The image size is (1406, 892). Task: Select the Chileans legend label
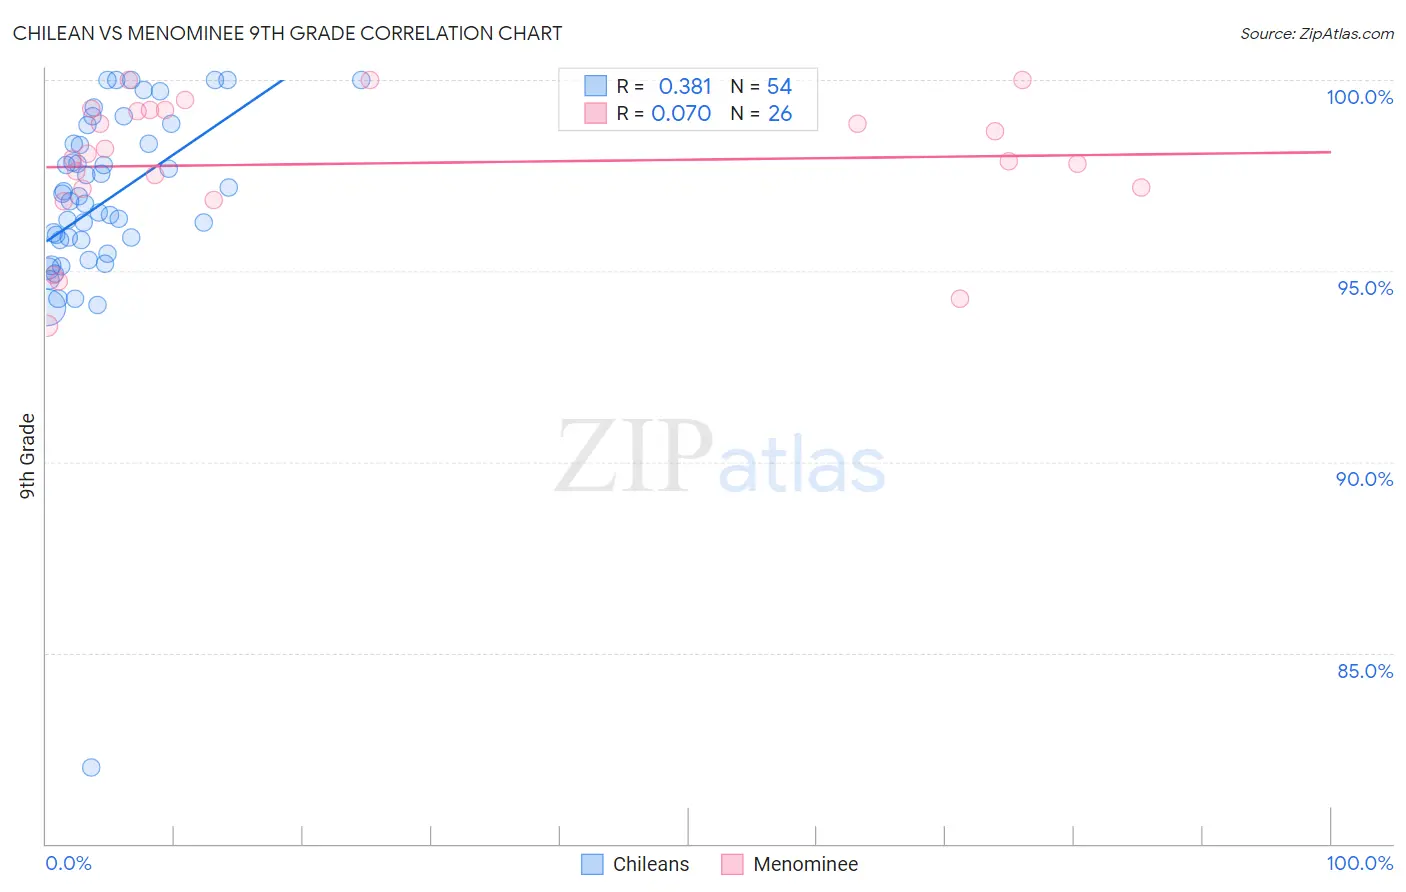point(651,864)
